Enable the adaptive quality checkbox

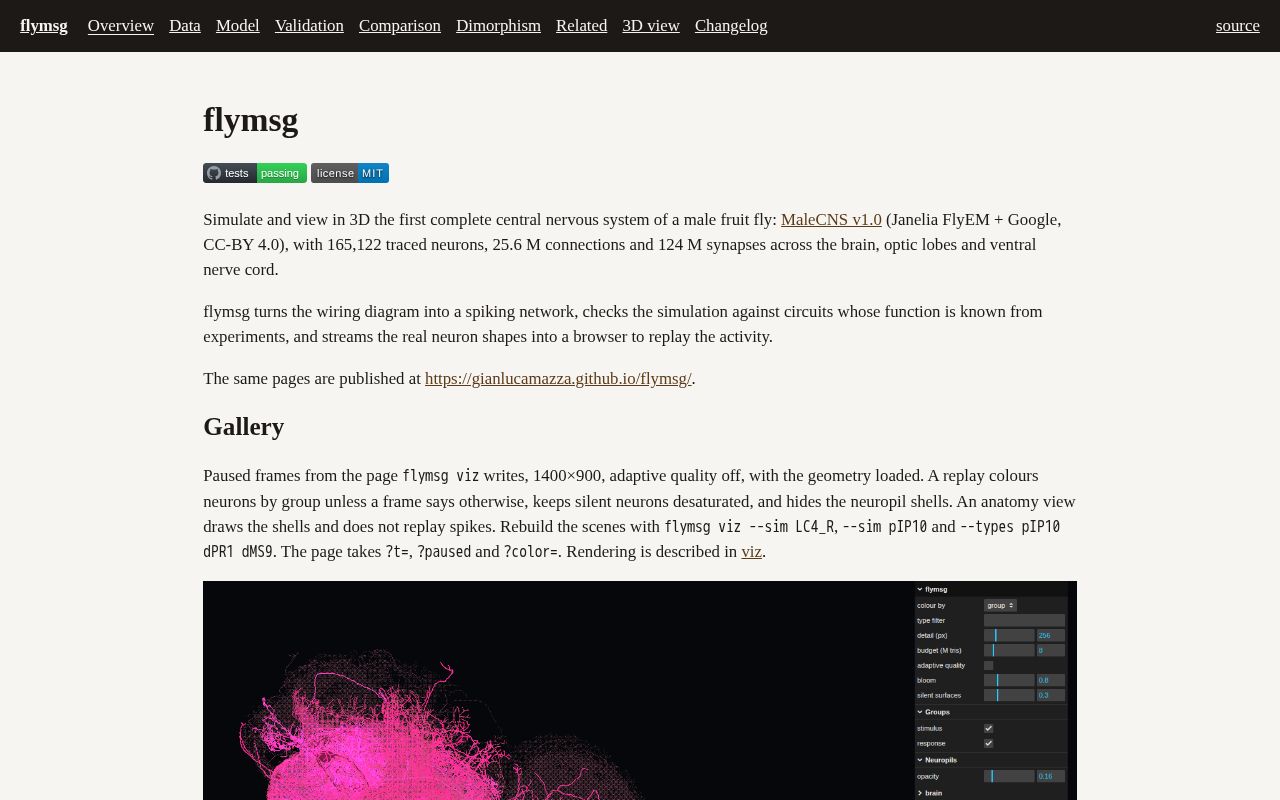coord(988,665)
